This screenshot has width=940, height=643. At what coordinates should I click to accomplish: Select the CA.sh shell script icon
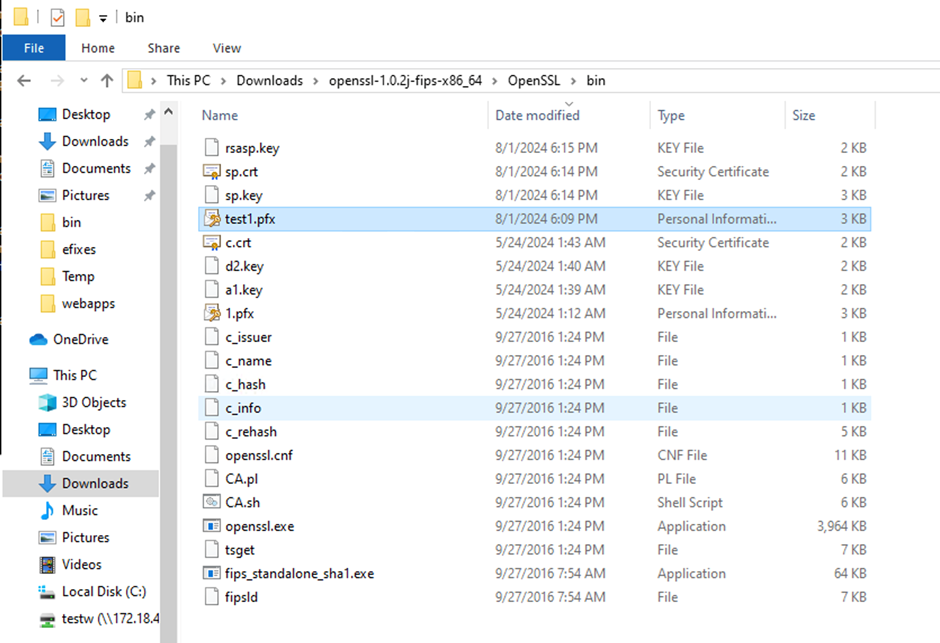(211, 502)
